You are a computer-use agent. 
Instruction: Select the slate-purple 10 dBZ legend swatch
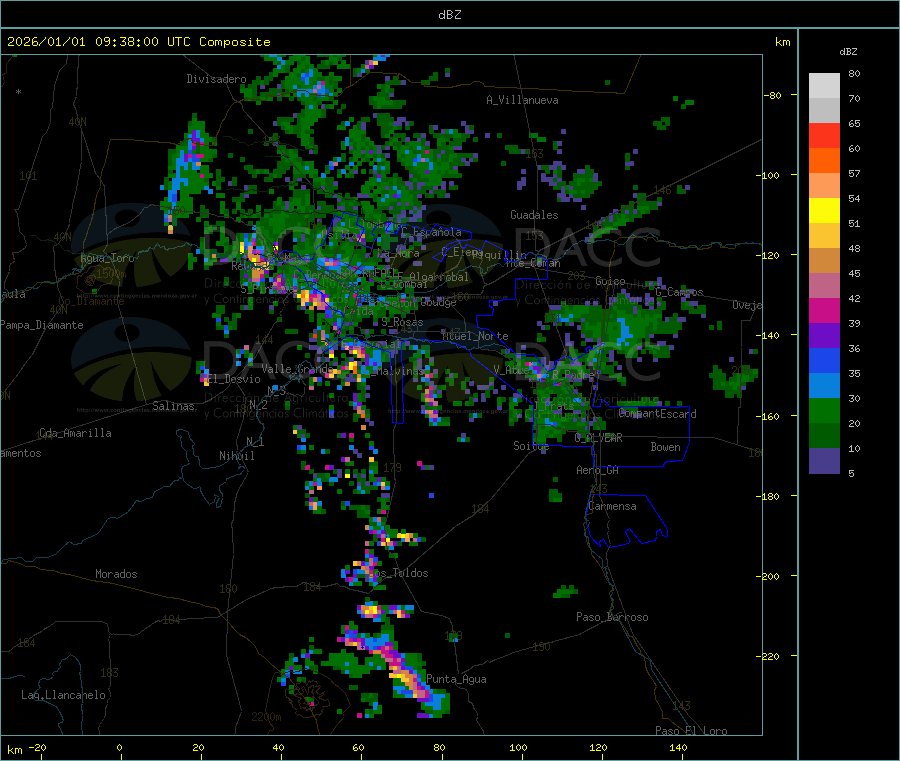click(824, 461)
